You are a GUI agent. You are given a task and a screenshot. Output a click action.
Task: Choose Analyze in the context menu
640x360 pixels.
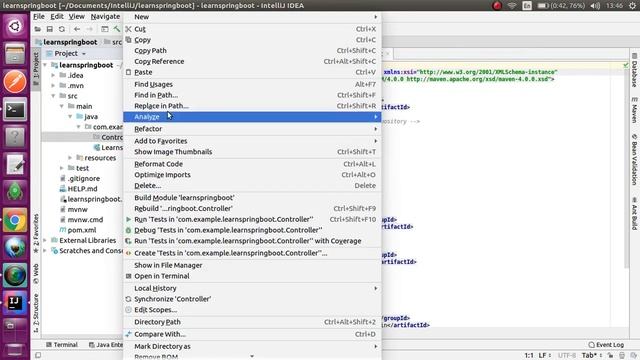pos(252,117)
